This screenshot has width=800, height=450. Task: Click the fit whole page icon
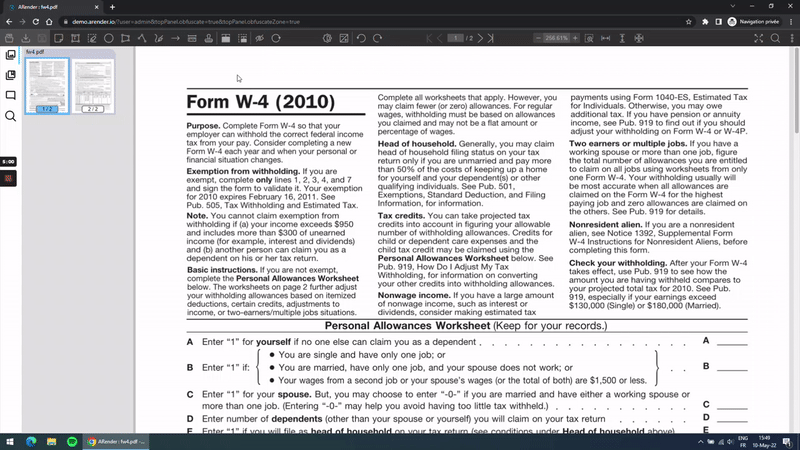pos(639,38)
